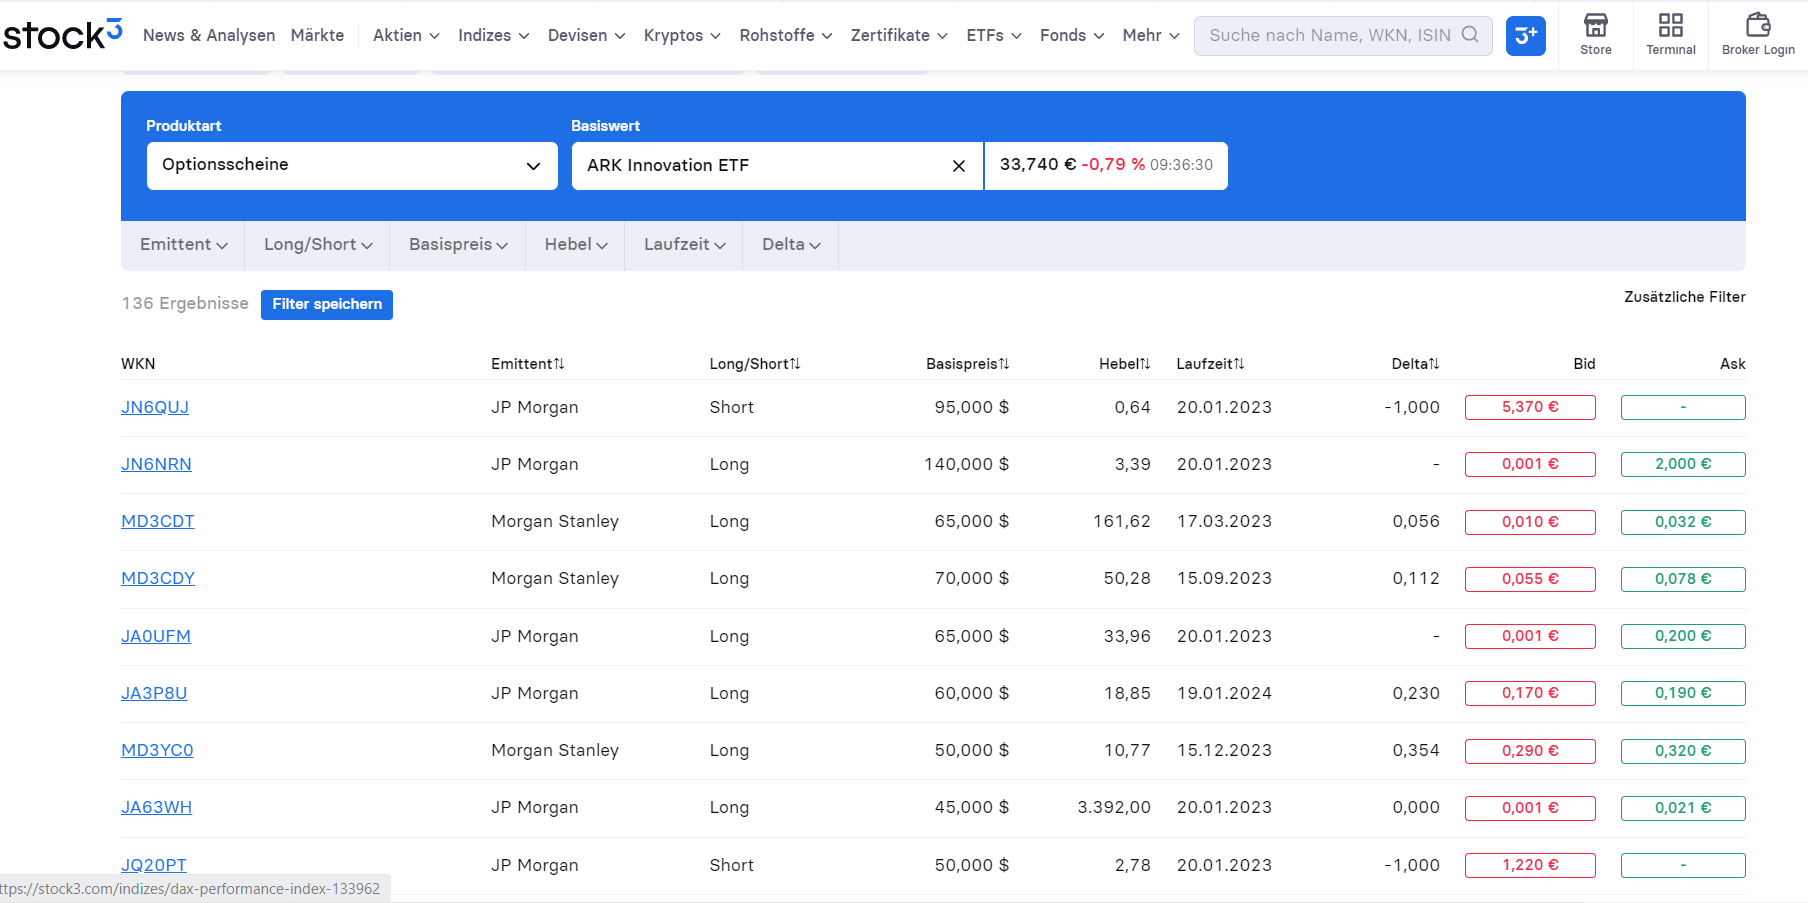Click Bid 1,220 € for JQ20PT
This screenshot has width=1808, height=903.
tap(1530, 865)
